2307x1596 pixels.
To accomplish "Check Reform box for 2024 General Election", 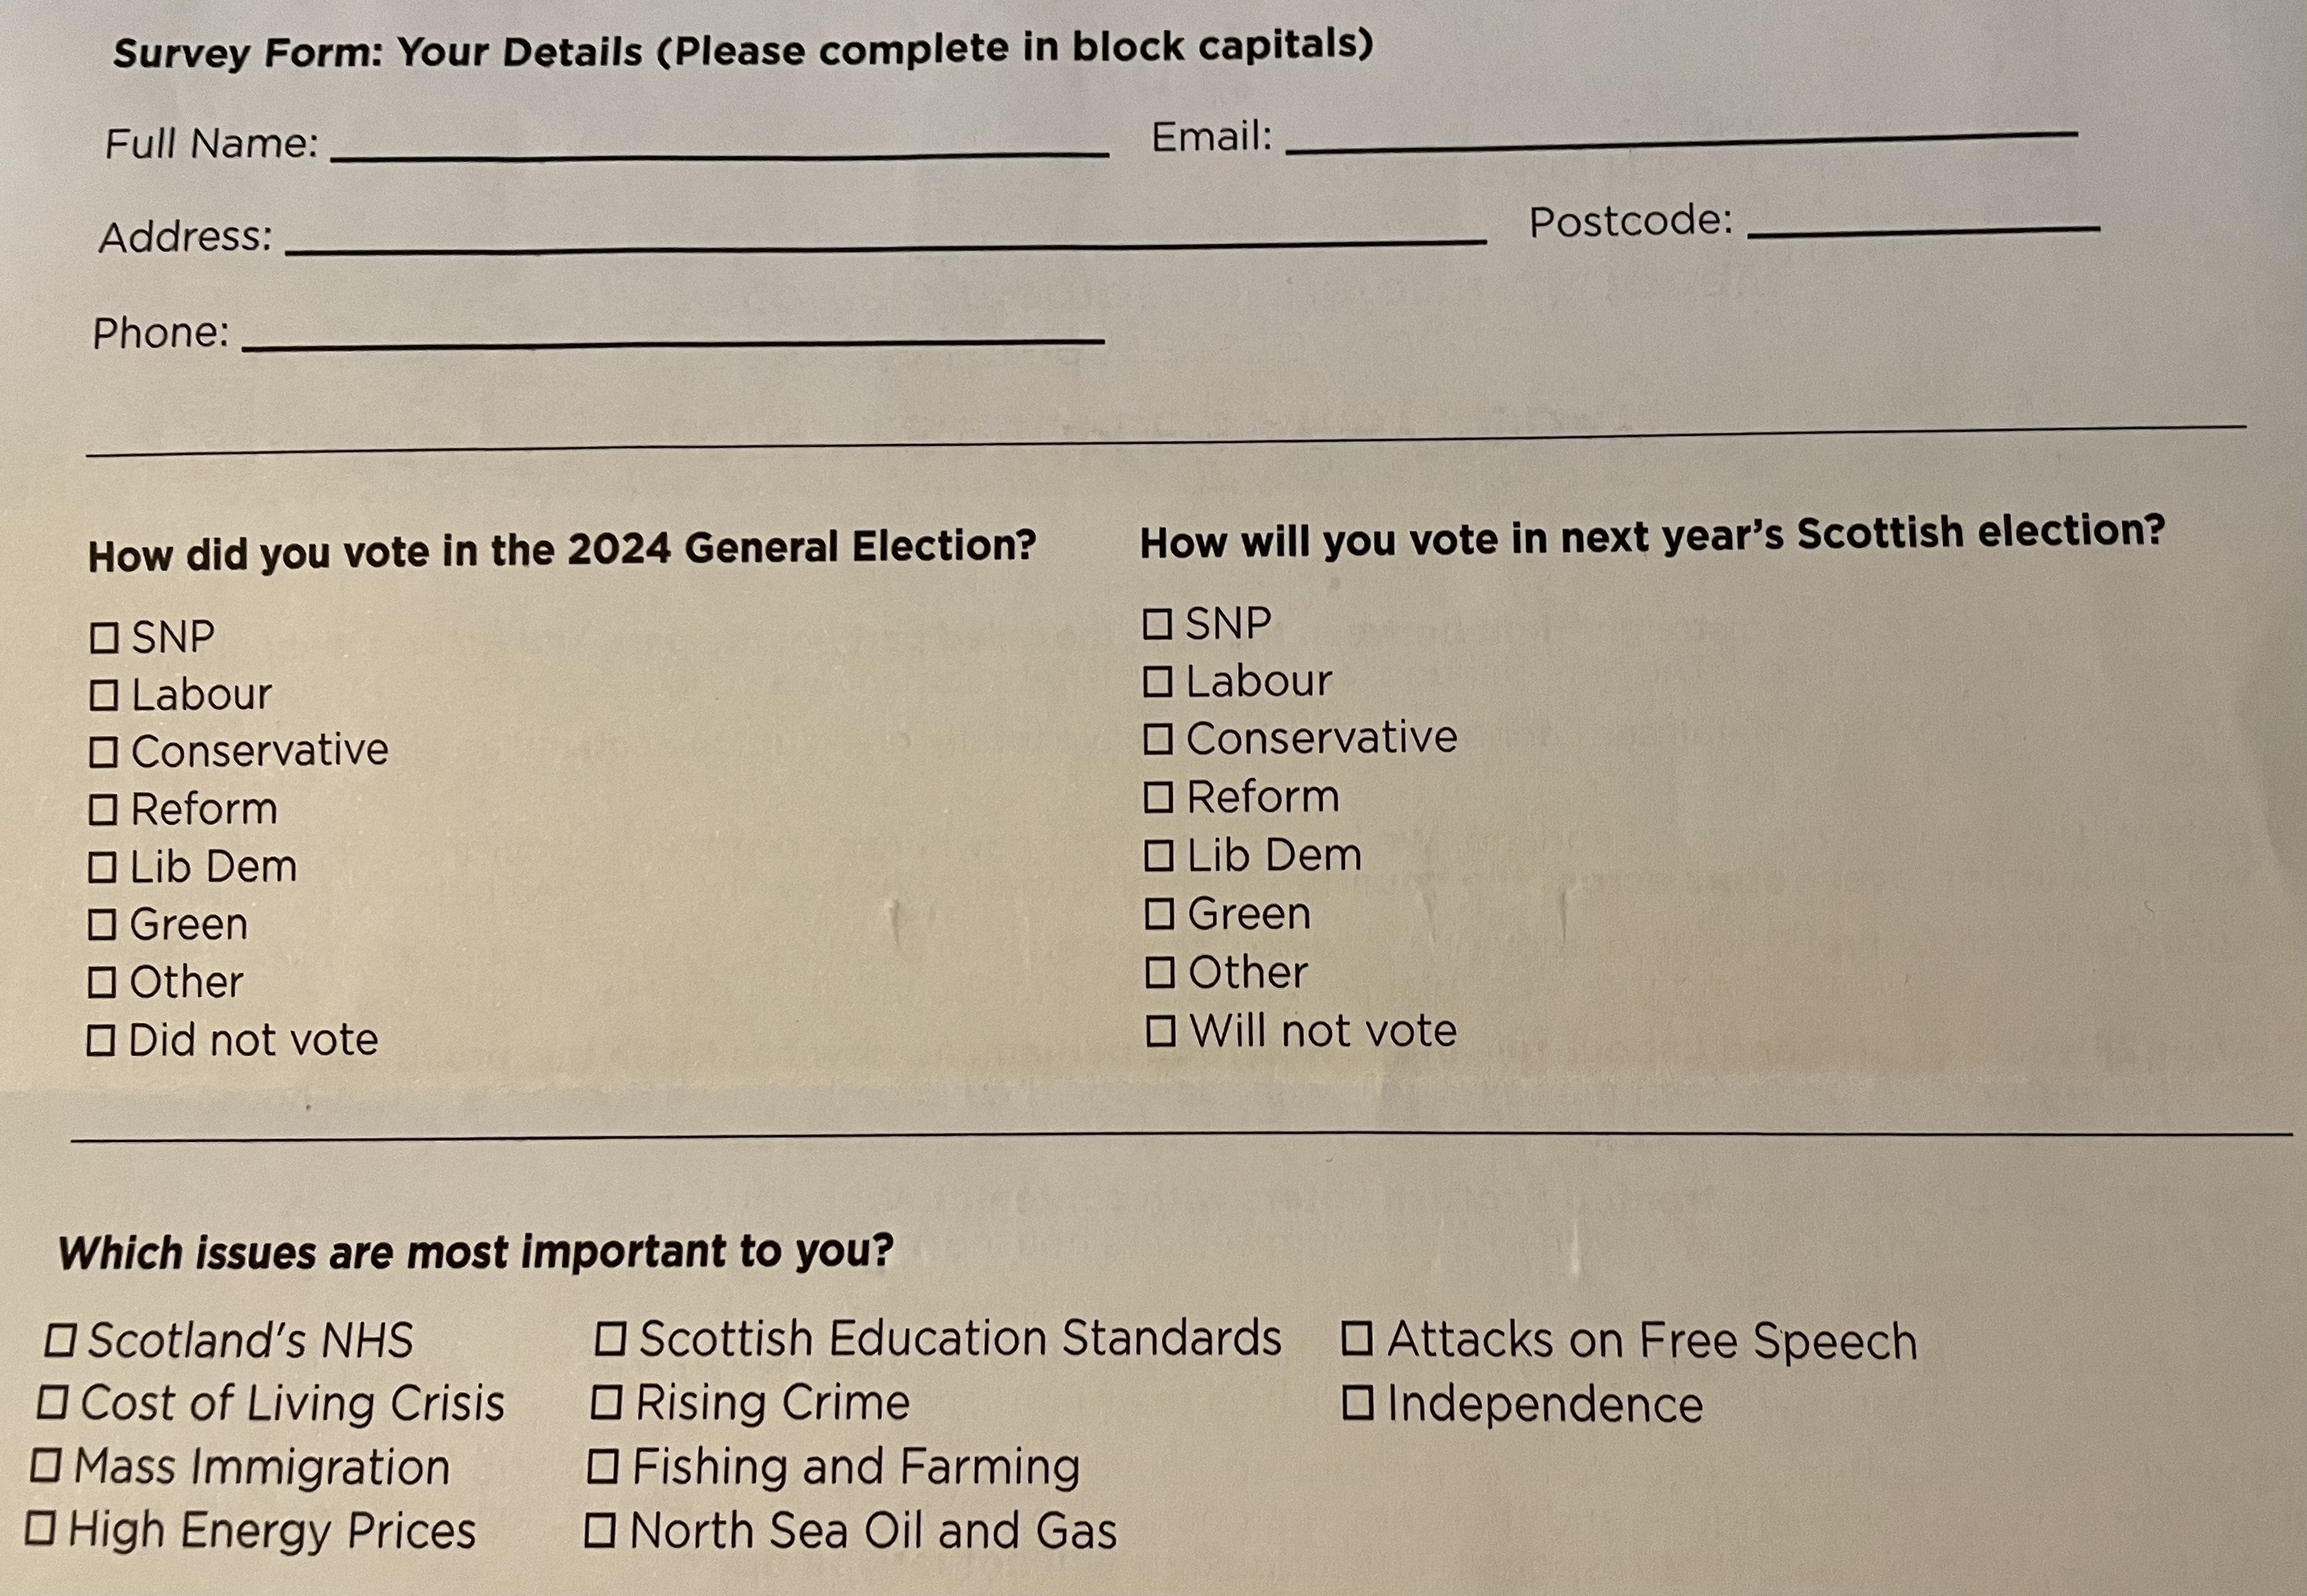I will click(x=103, y=810).
